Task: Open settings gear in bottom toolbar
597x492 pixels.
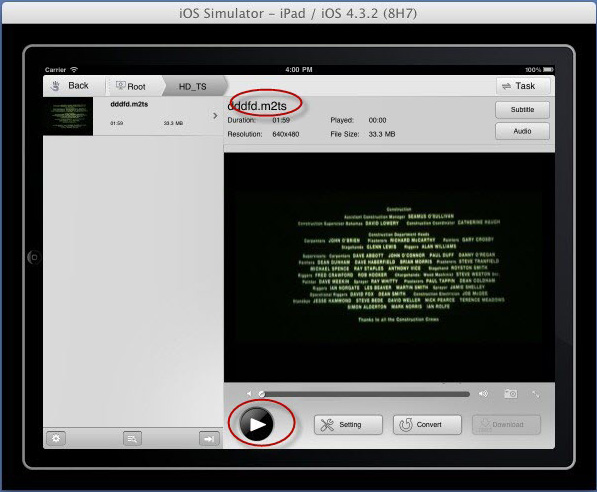Action: (56, 439)
